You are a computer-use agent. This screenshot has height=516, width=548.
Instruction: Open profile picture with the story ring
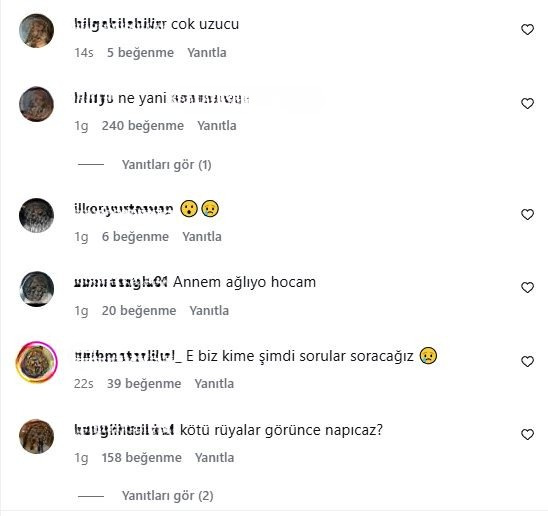point(37,362)
